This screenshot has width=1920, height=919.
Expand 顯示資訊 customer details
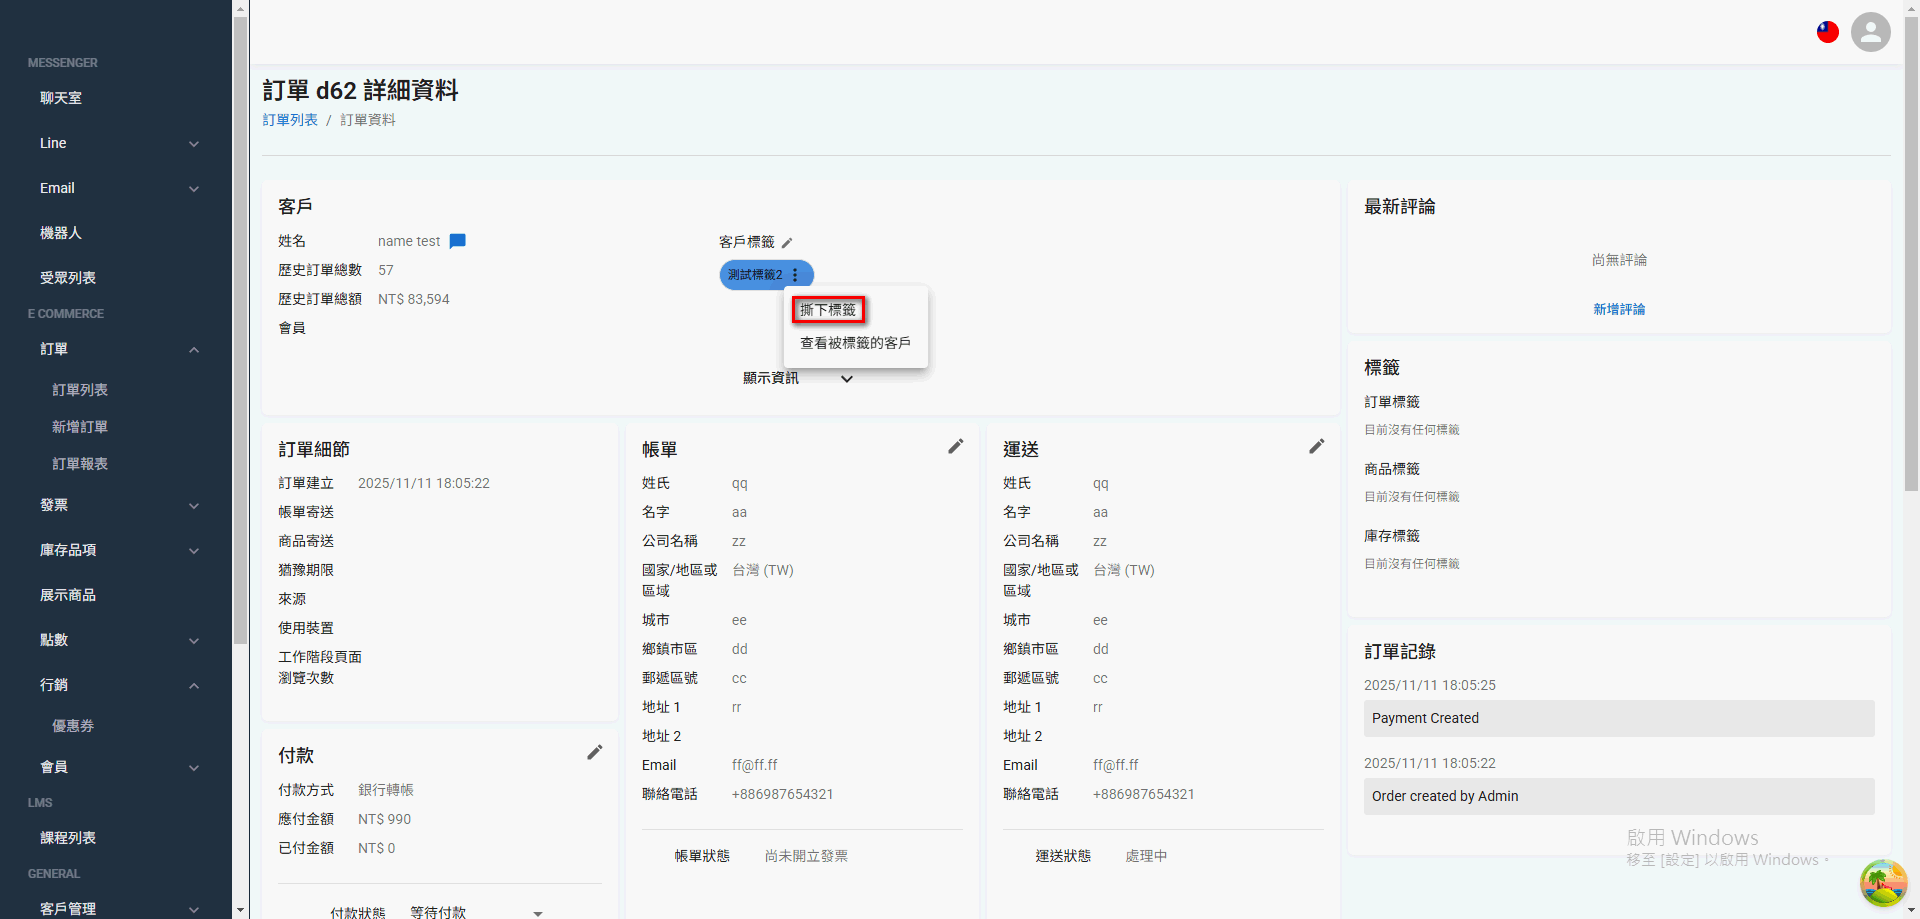798,378
